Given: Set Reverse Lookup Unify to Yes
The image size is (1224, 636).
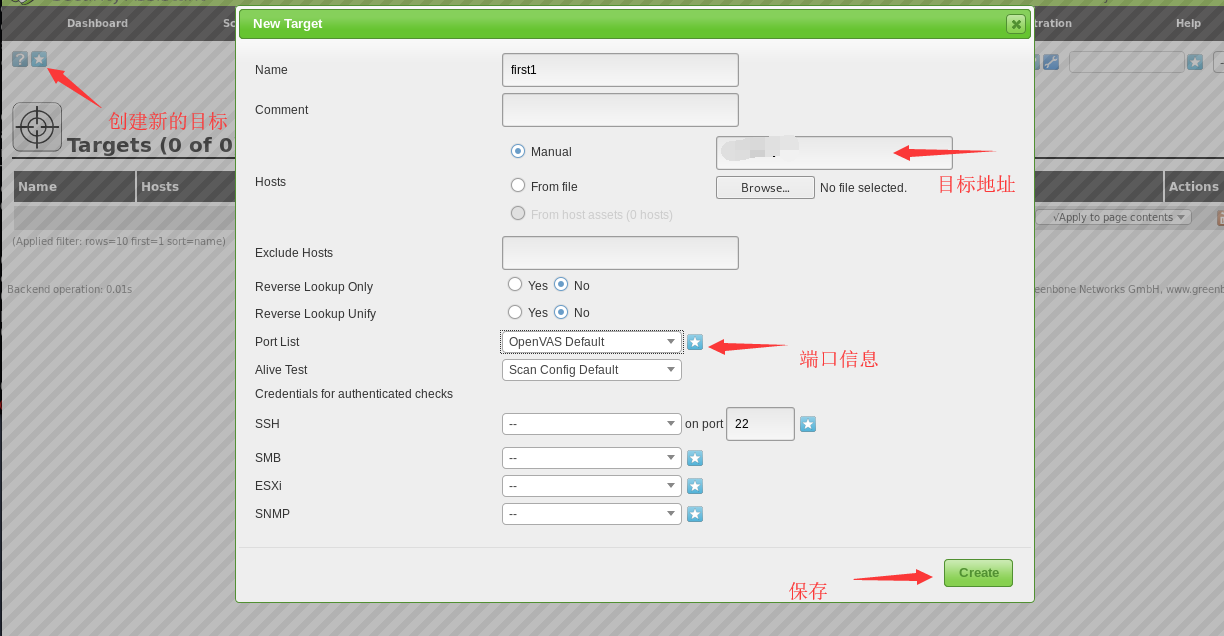Looking at the screenshot, I should (515, 312).
